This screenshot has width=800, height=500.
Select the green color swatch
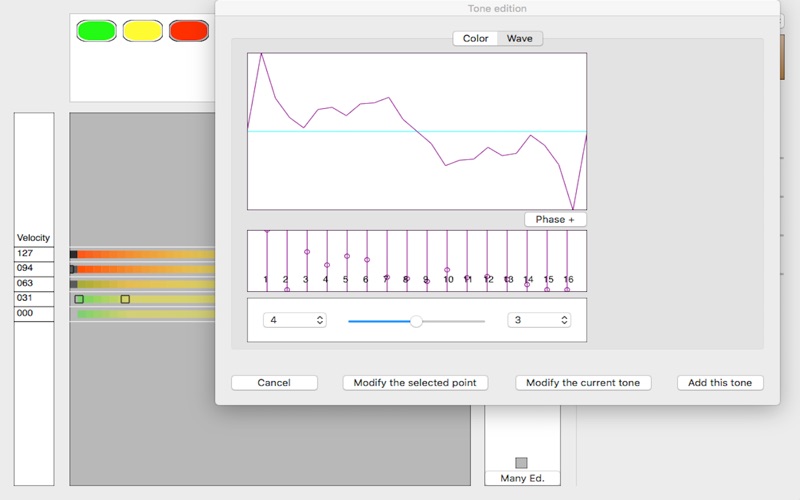96,31
